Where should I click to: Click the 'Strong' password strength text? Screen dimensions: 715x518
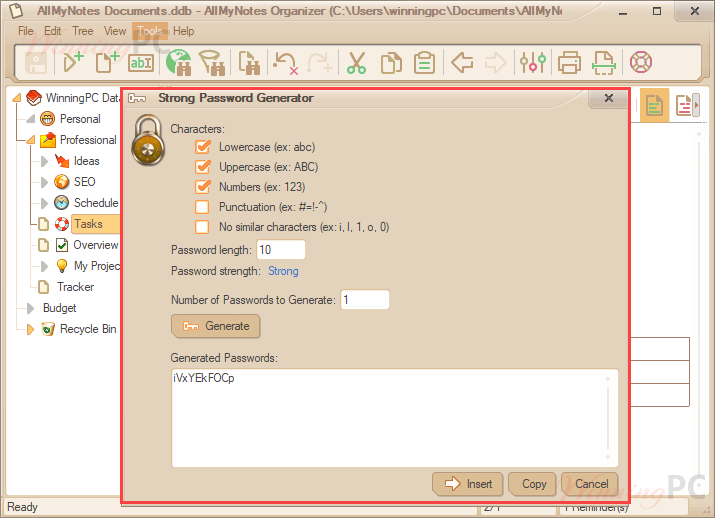283,271
